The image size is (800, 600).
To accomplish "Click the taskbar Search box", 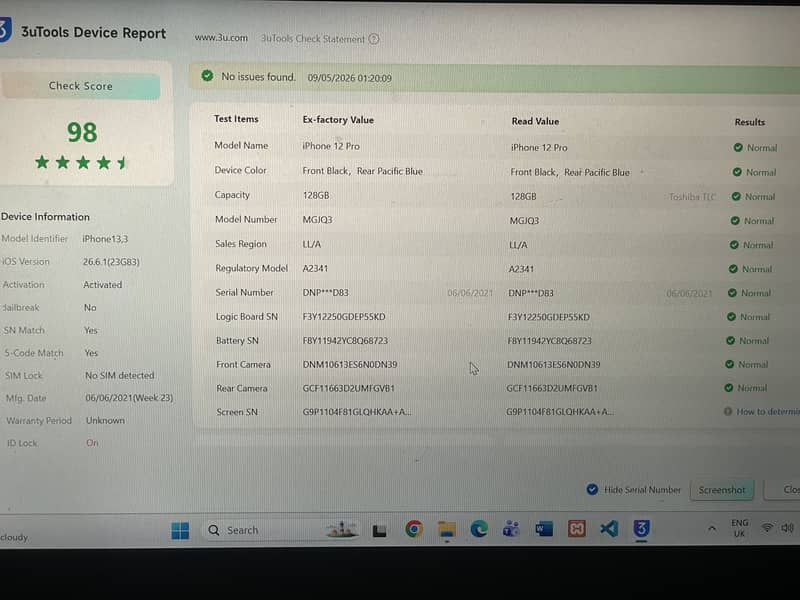I will tap(281, 530).
